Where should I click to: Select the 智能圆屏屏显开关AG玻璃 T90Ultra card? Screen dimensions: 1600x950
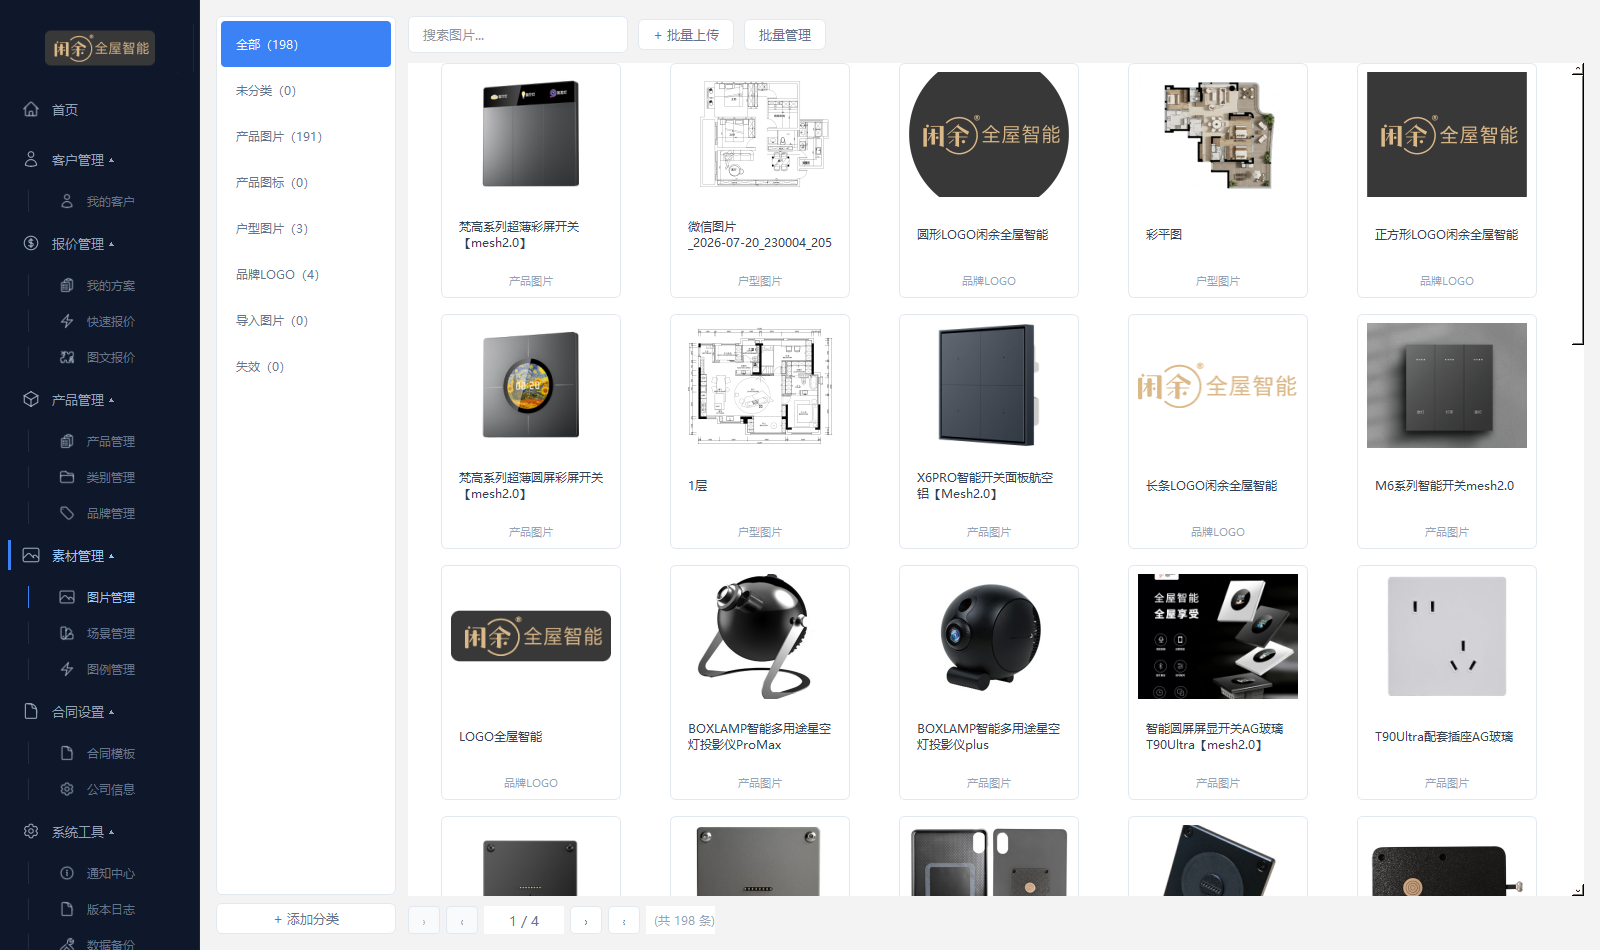click(x=1218, y=682)
